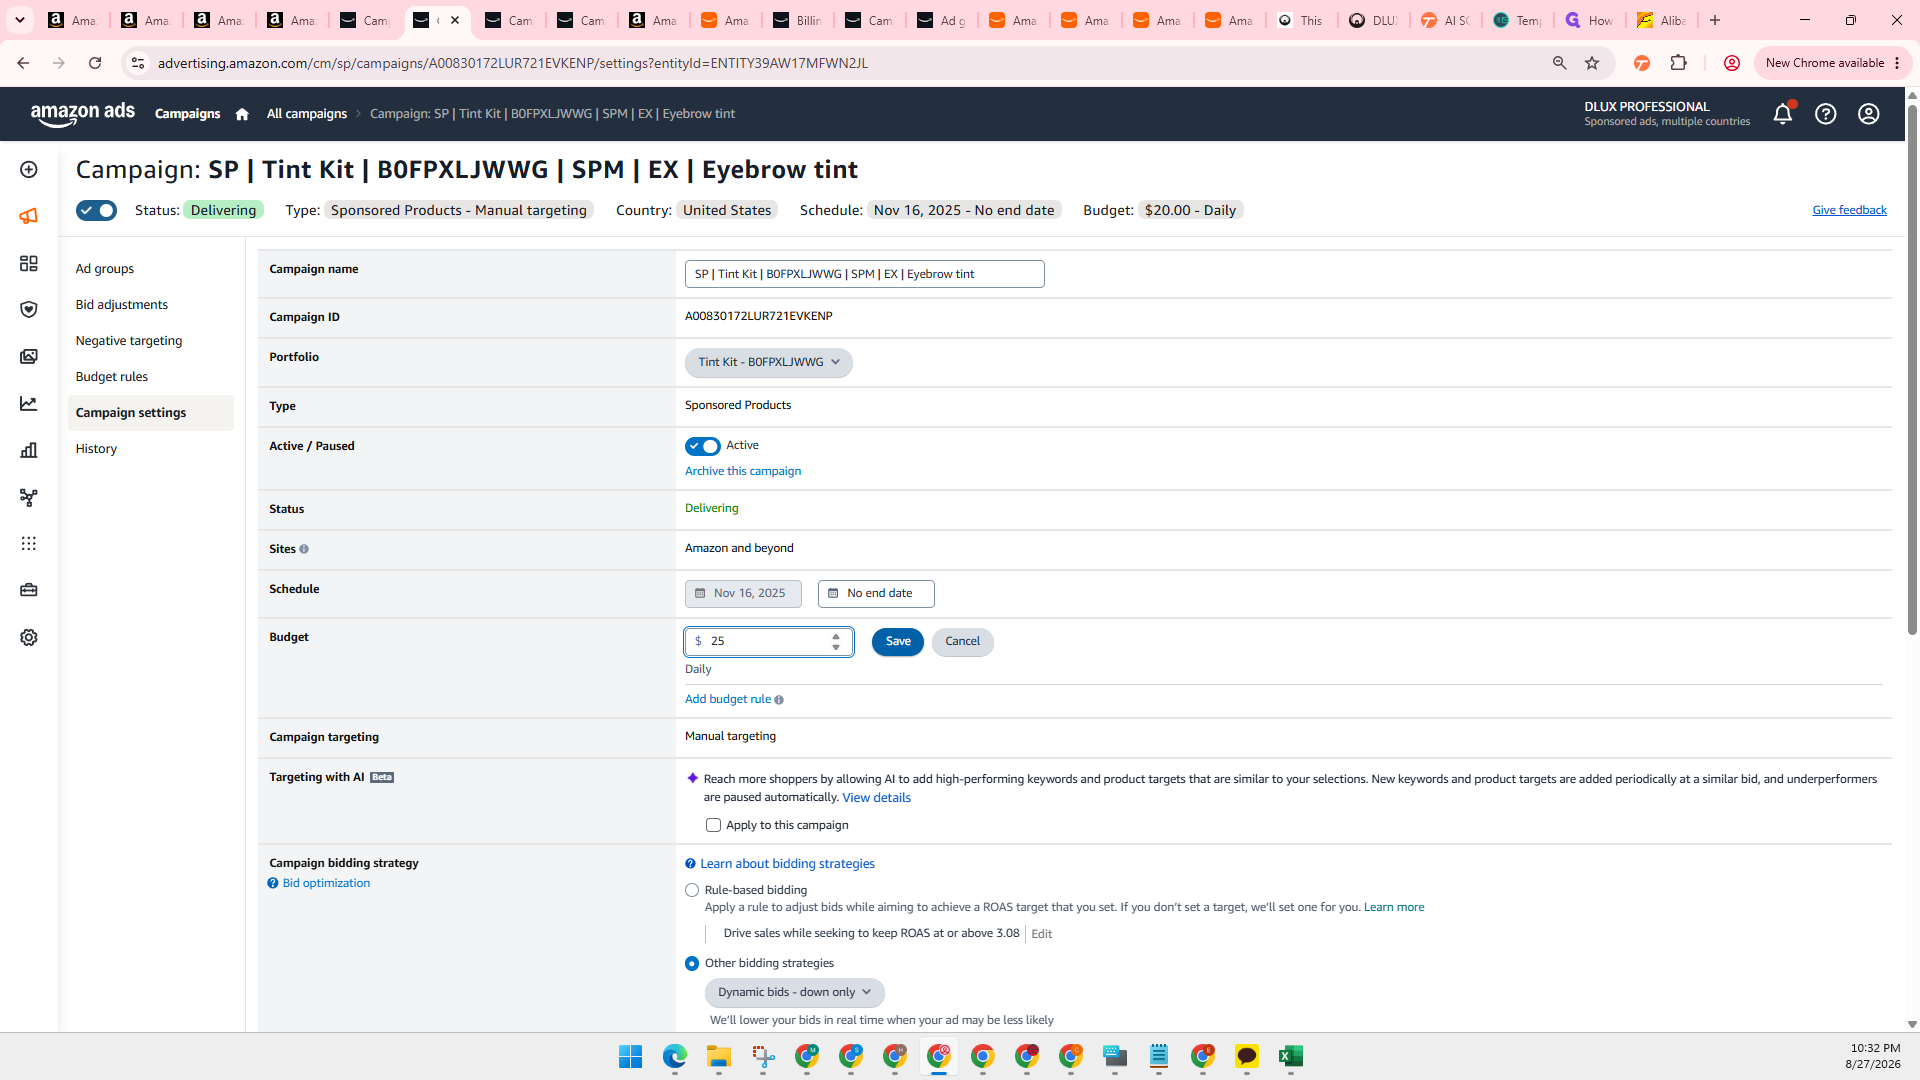1920x1080 pixels.
Task: Open the Nov 16, 2025 start date picker
Action: click(743, 594)
